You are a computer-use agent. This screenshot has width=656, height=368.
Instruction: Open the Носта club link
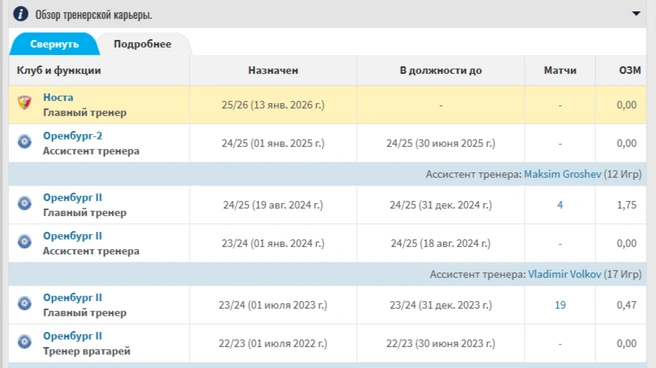[58, 97]
